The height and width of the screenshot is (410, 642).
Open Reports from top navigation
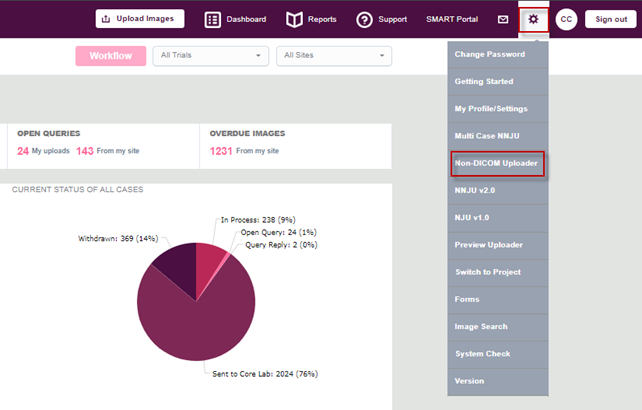pyautogui.click(x=311, y=19)
